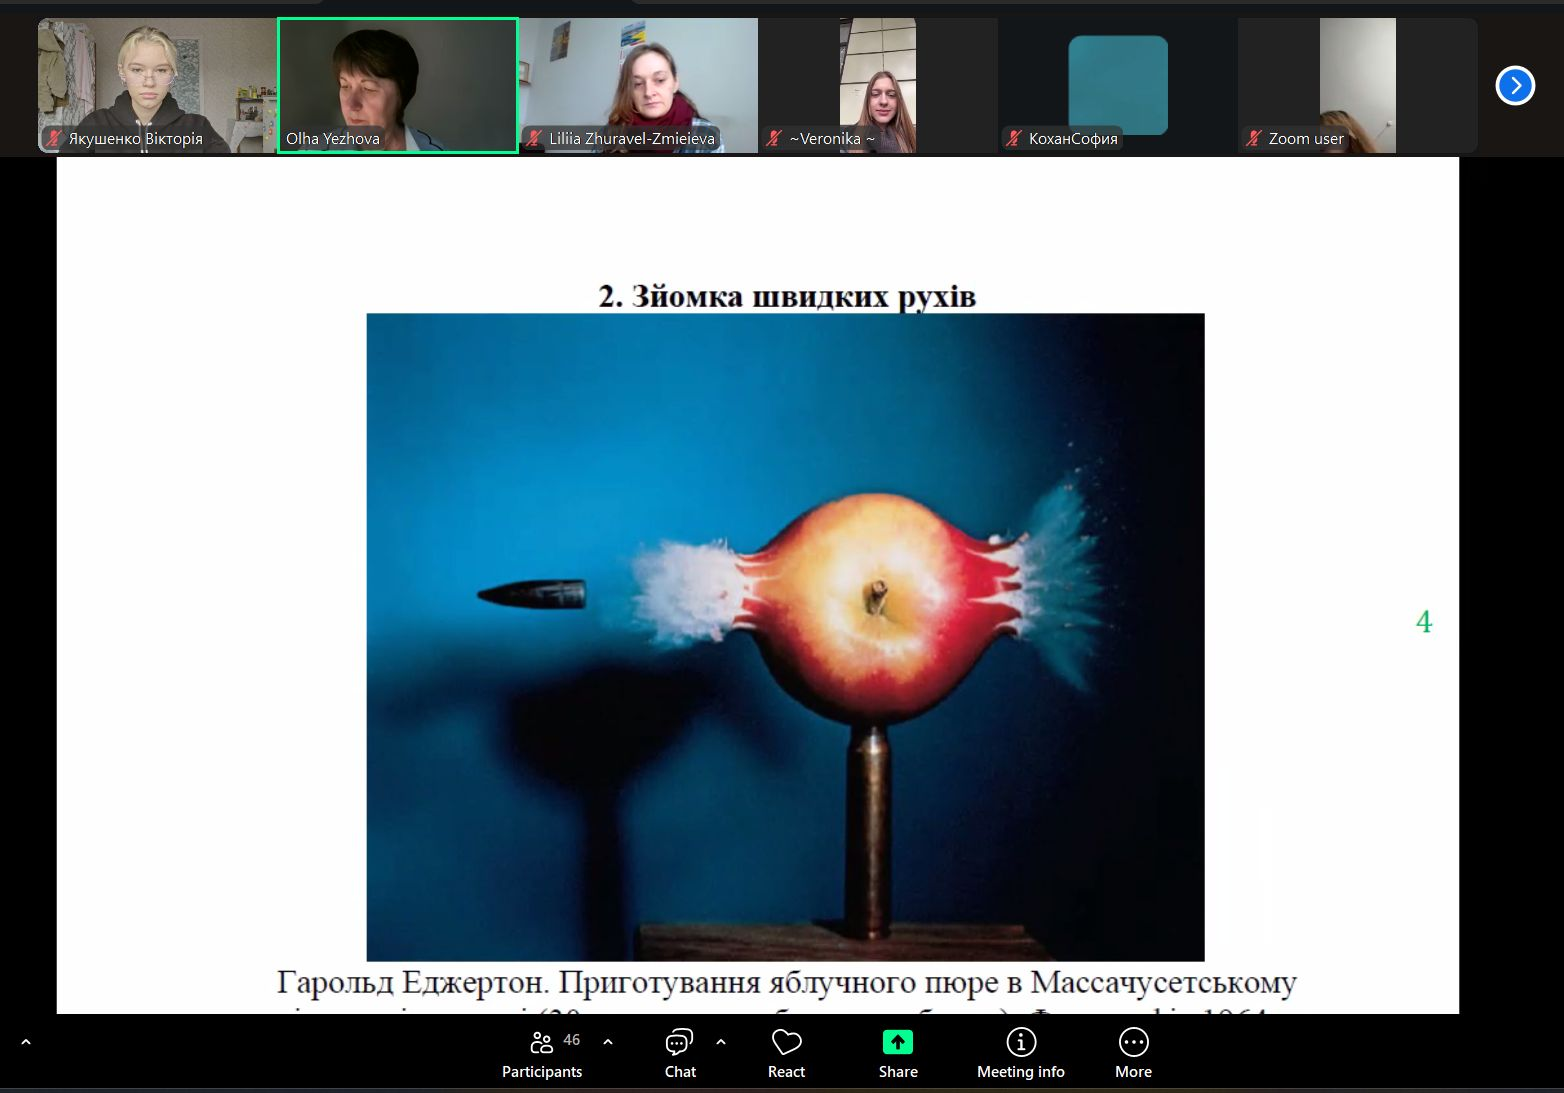The height and width of the screenshot is (1093, 1564).
Task: Select Liliia Zhuravel-Zmieieva's video tile
Action: click(x=638, y=85)
